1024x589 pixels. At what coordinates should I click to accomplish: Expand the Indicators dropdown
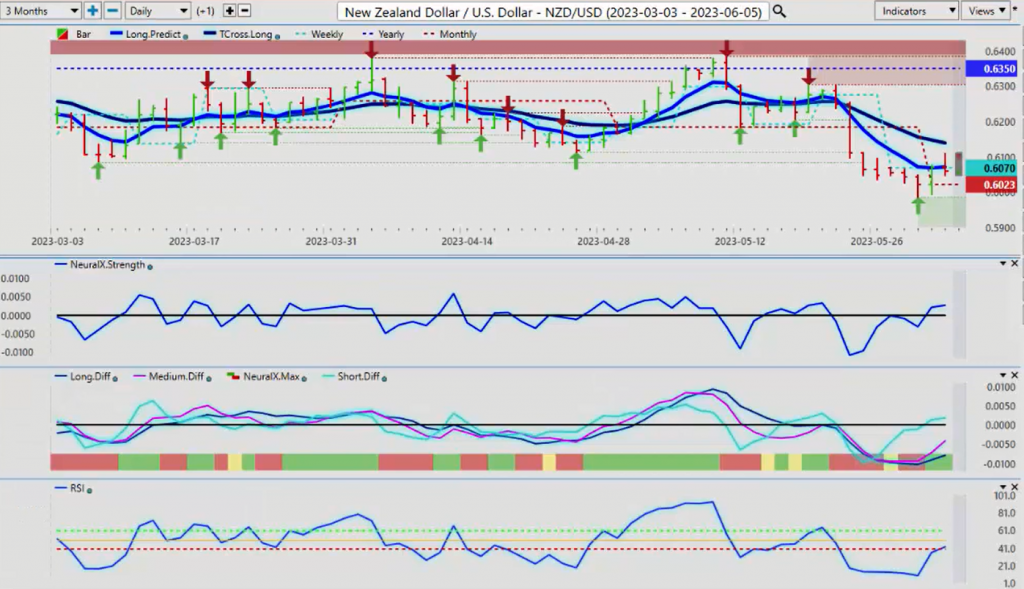915,11
